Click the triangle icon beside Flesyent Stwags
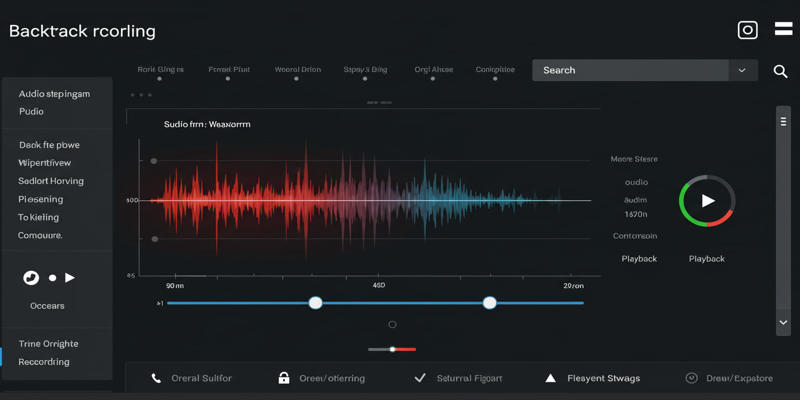800x400 pixels. 550,379
